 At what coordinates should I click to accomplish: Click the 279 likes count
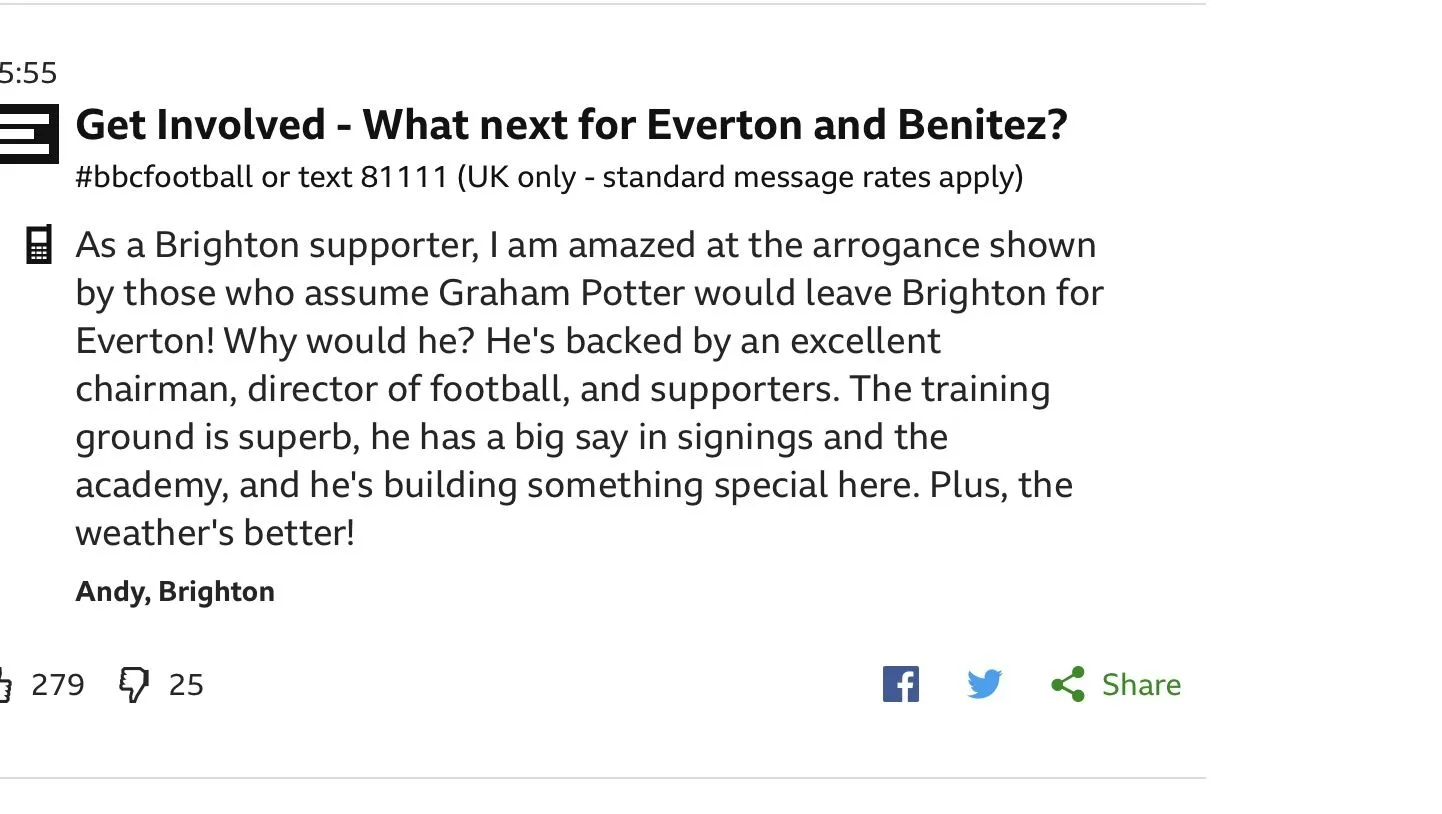58,685
